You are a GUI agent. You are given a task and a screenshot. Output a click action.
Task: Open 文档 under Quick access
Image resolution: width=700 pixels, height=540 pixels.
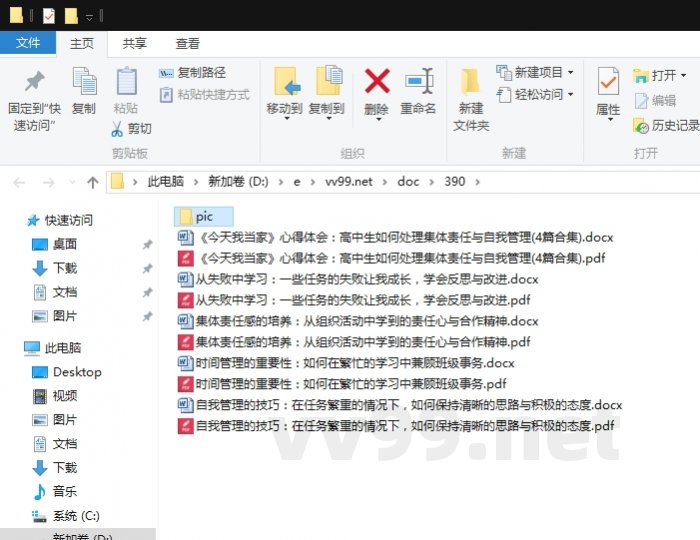click(54, 292)
